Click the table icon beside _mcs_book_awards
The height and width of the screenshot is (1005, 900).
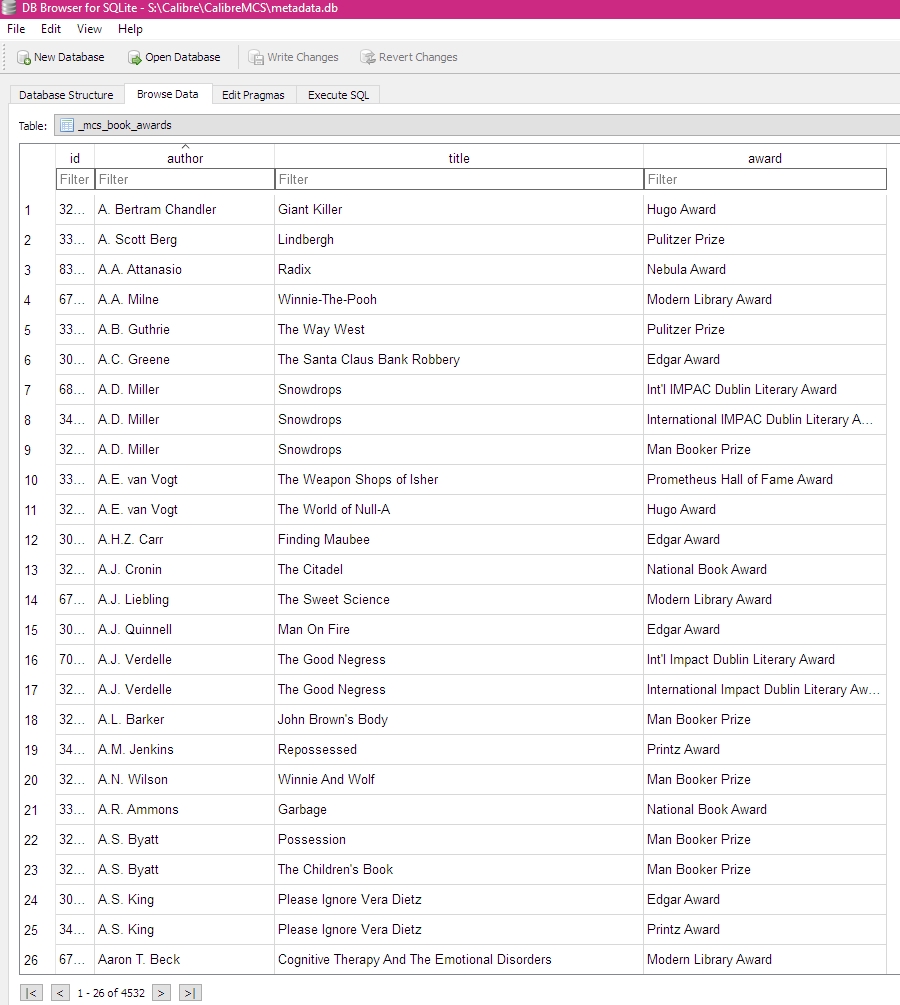tap(67, 125)
